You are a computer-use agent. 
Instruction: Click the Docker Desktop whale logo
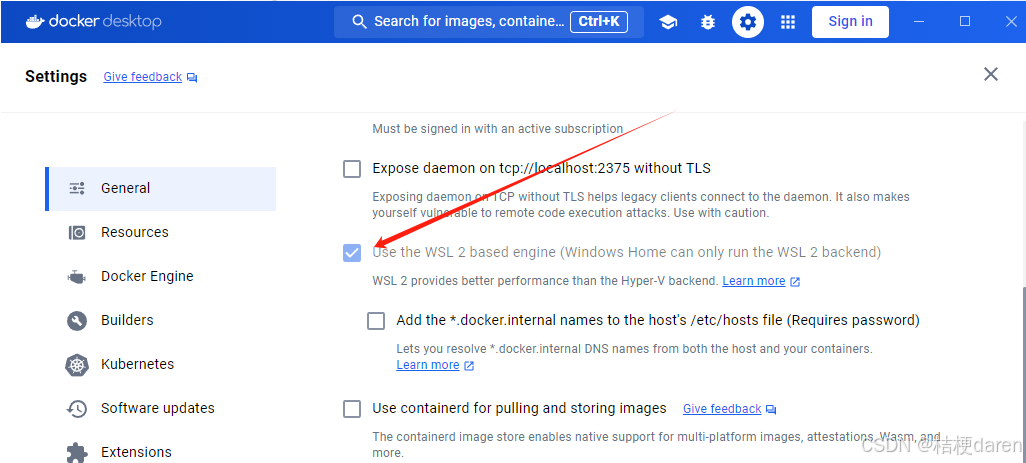click(35, 22)
